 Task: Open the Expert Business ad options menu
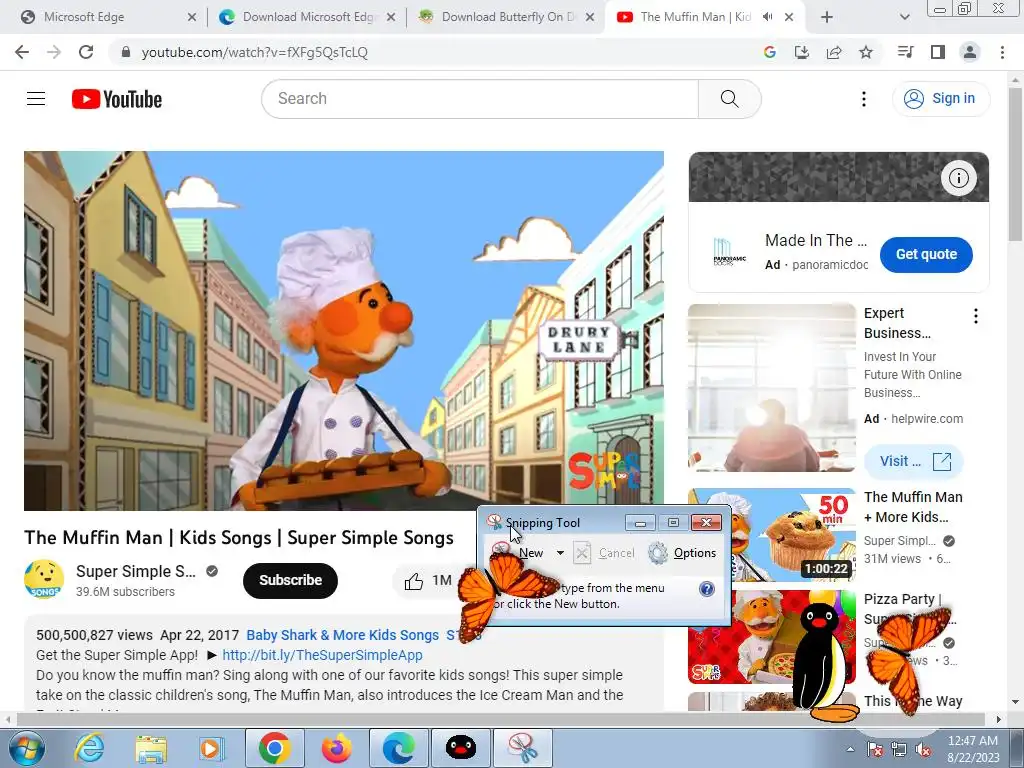coord(976,317)
